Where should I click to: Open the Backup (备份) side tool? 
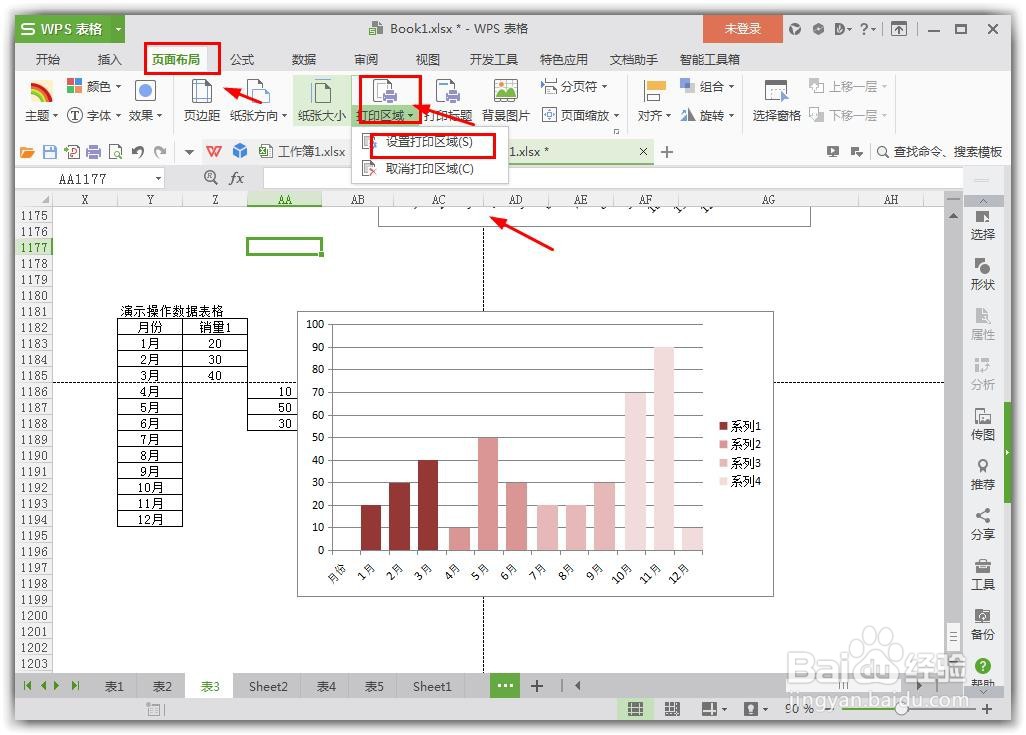pyautogui.click(x=982, y=624)
